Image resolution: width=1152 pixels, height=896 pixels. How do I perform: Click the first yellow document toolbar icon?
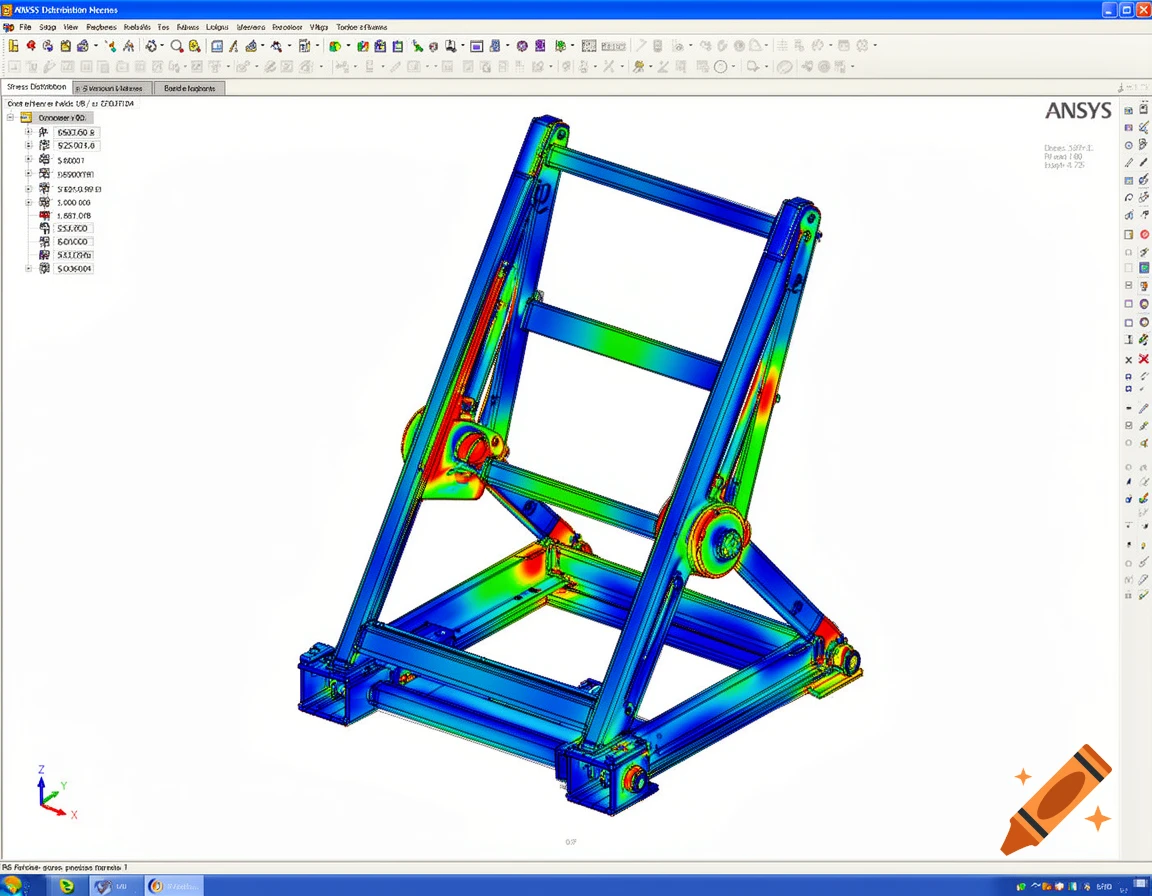click(13, 46)
